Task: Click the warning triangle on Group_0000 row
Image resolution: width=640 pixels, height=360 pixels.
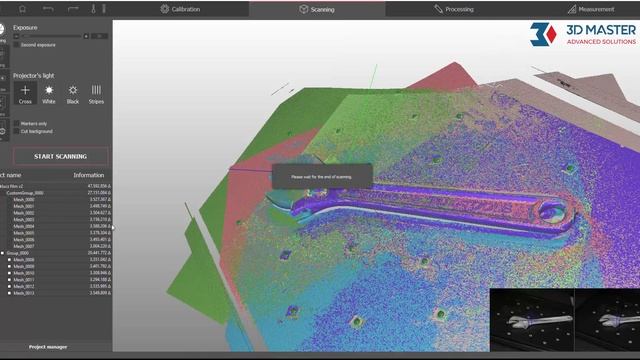Action: 109,253
